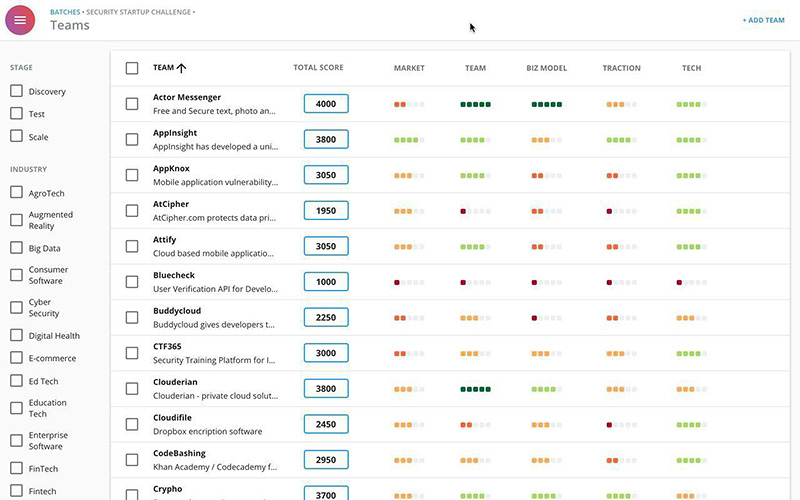
Task: Click AtCipher's Biz Model rating dots
Action: (x=546, y=211)
